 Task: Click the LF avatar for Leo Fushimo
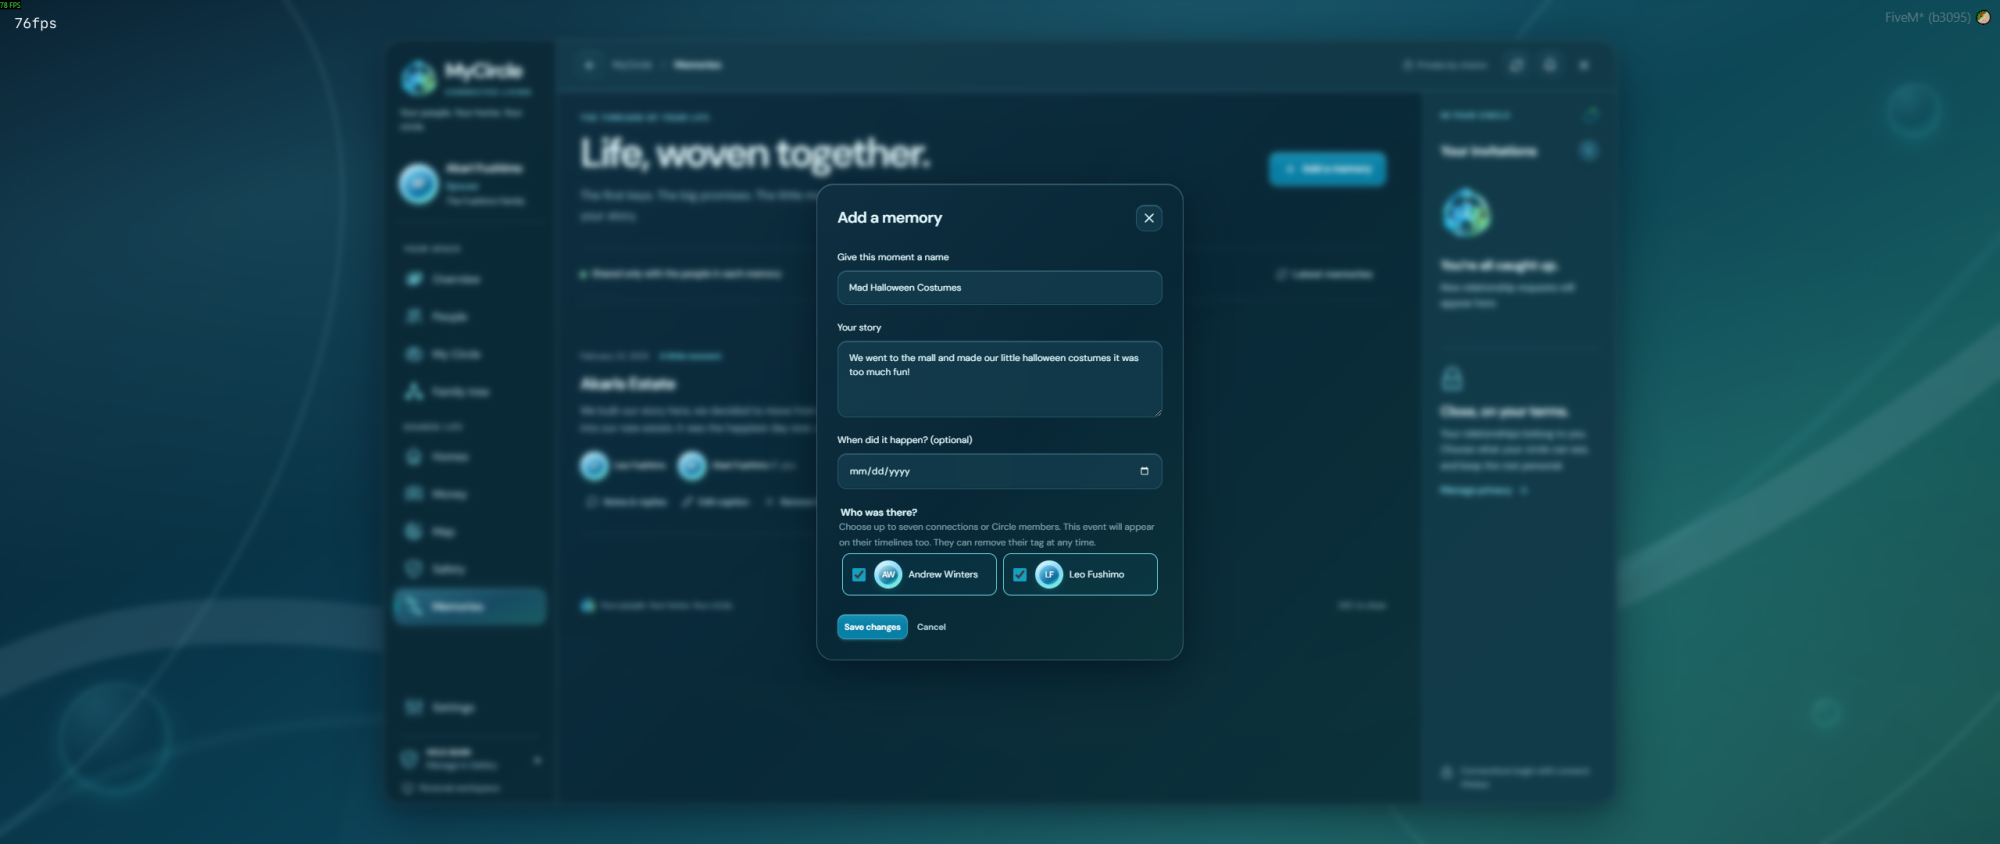tap(1048, 574)
